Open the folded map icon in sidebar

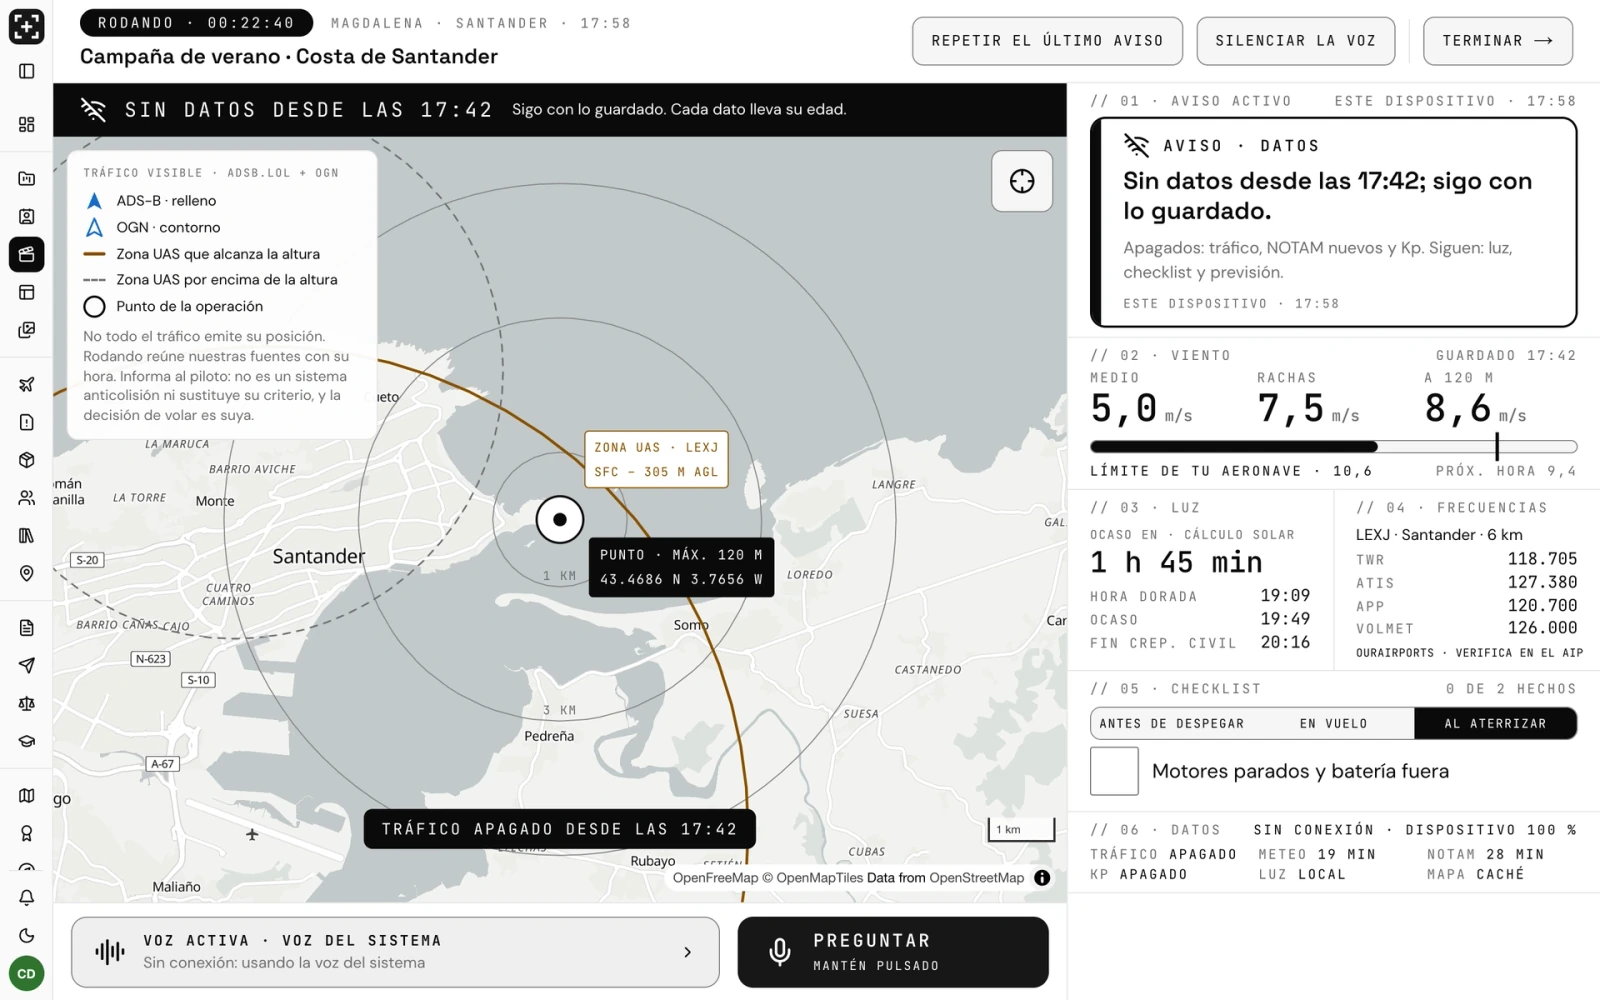(27, 796)
